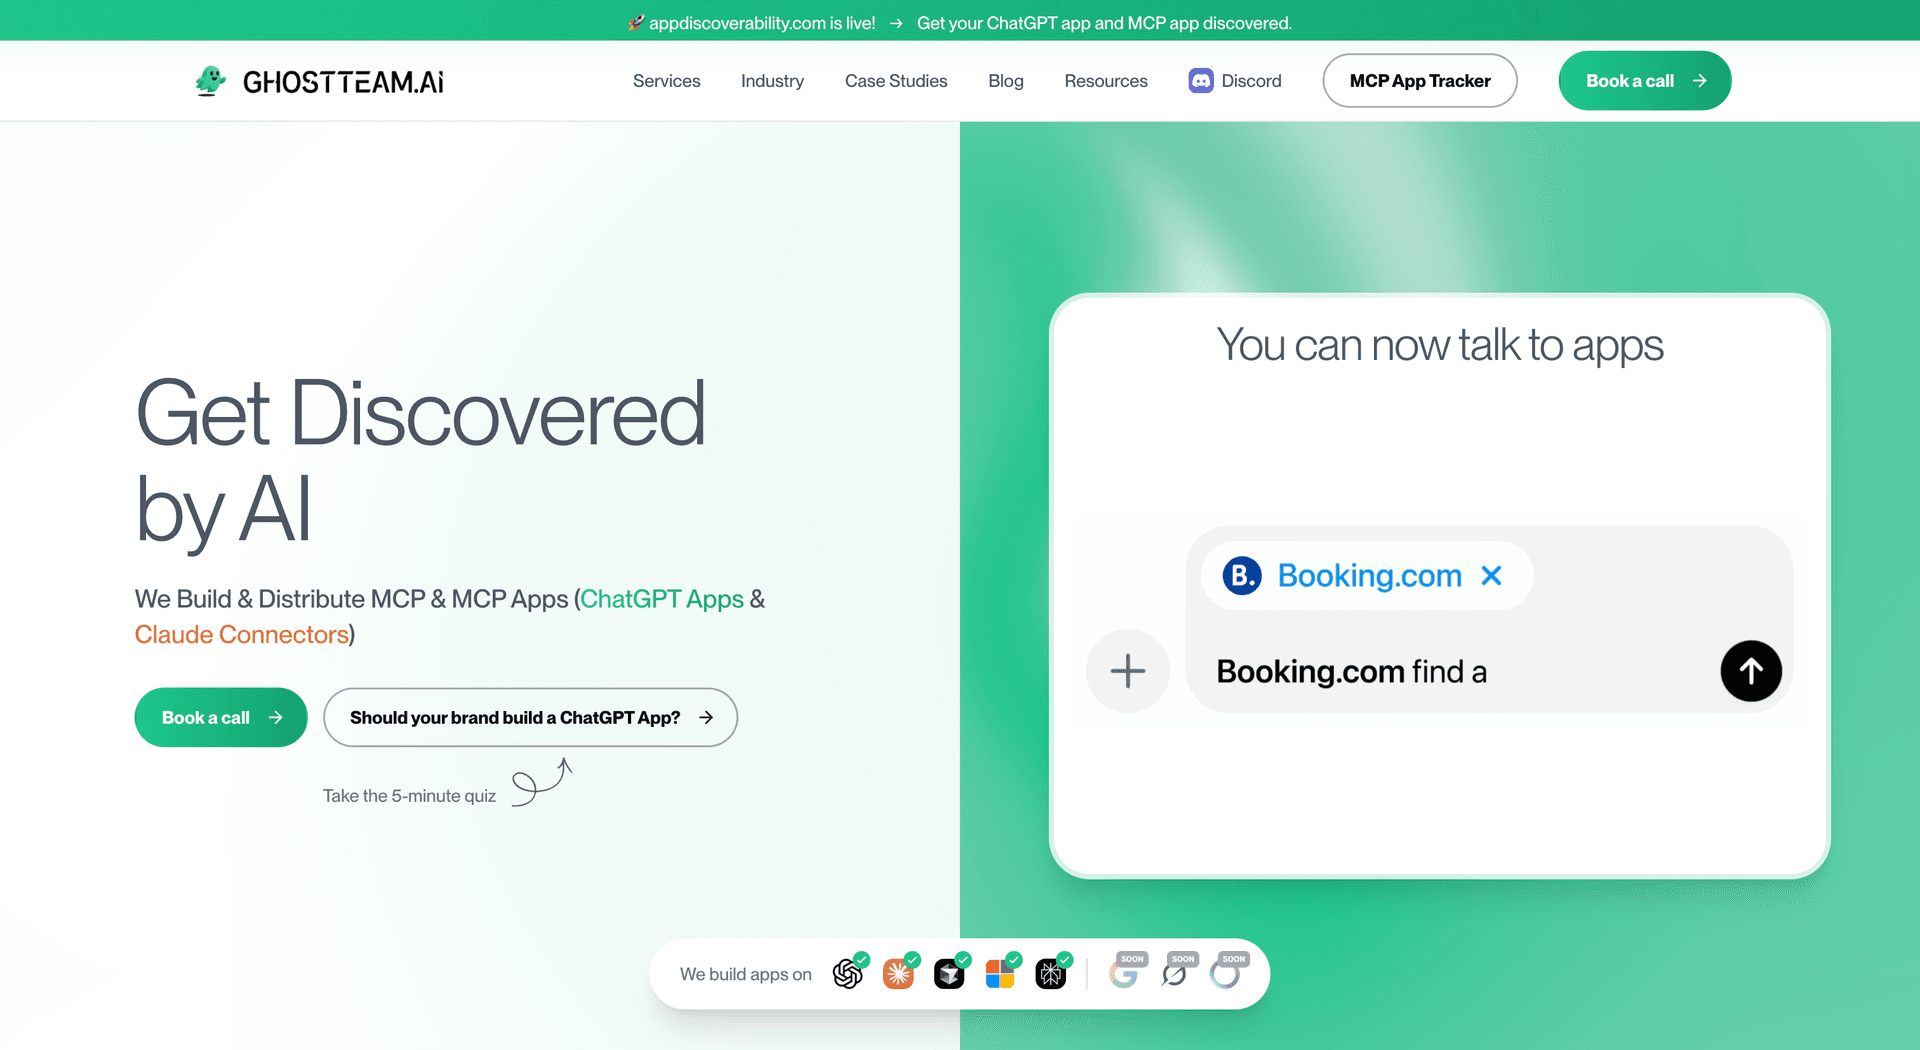Open the Services nav menu

667,81
